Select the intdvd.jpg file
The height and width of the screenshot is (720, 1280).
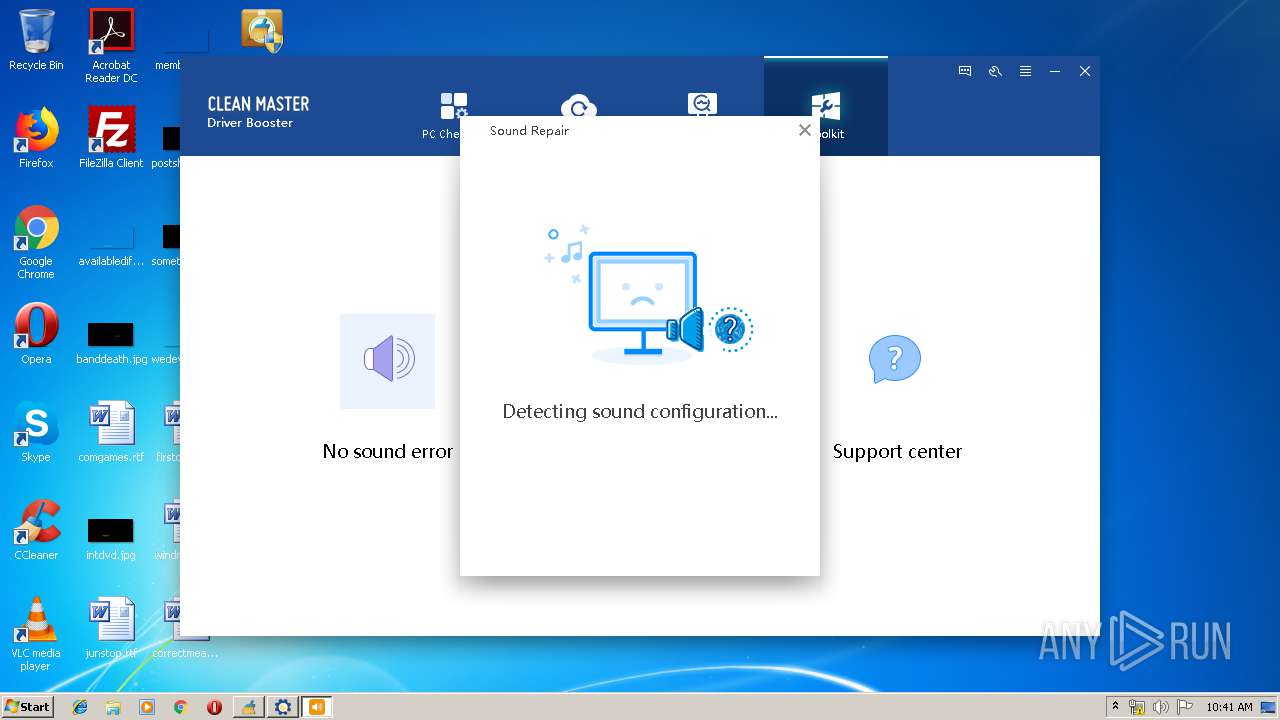(111, 538)
